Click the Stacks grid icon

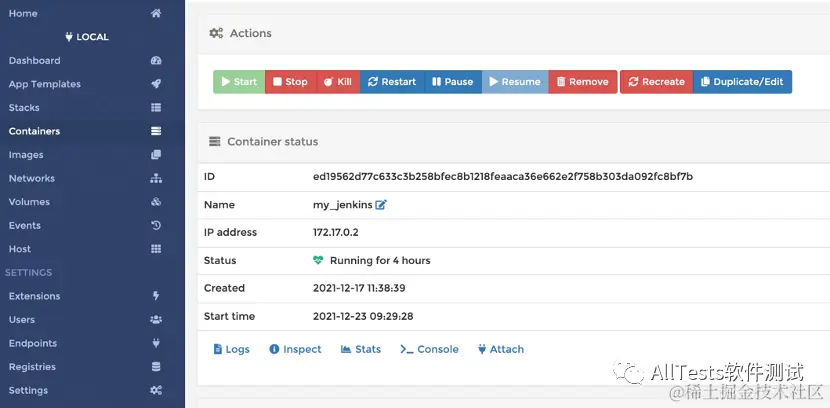click(156, 107)
